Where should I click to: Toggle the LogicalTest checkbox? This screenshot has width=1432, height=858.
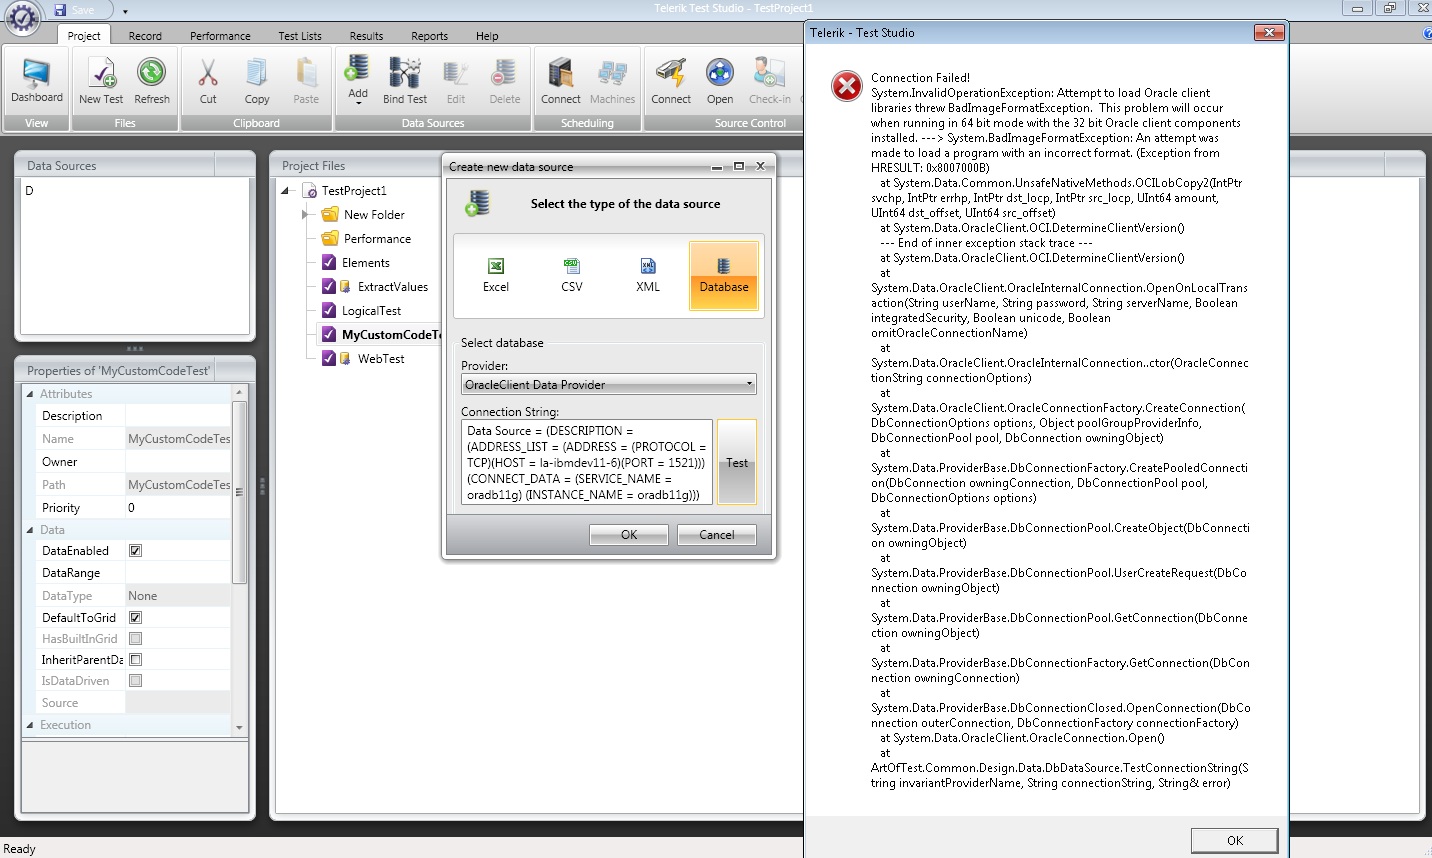tap(329, 310)
